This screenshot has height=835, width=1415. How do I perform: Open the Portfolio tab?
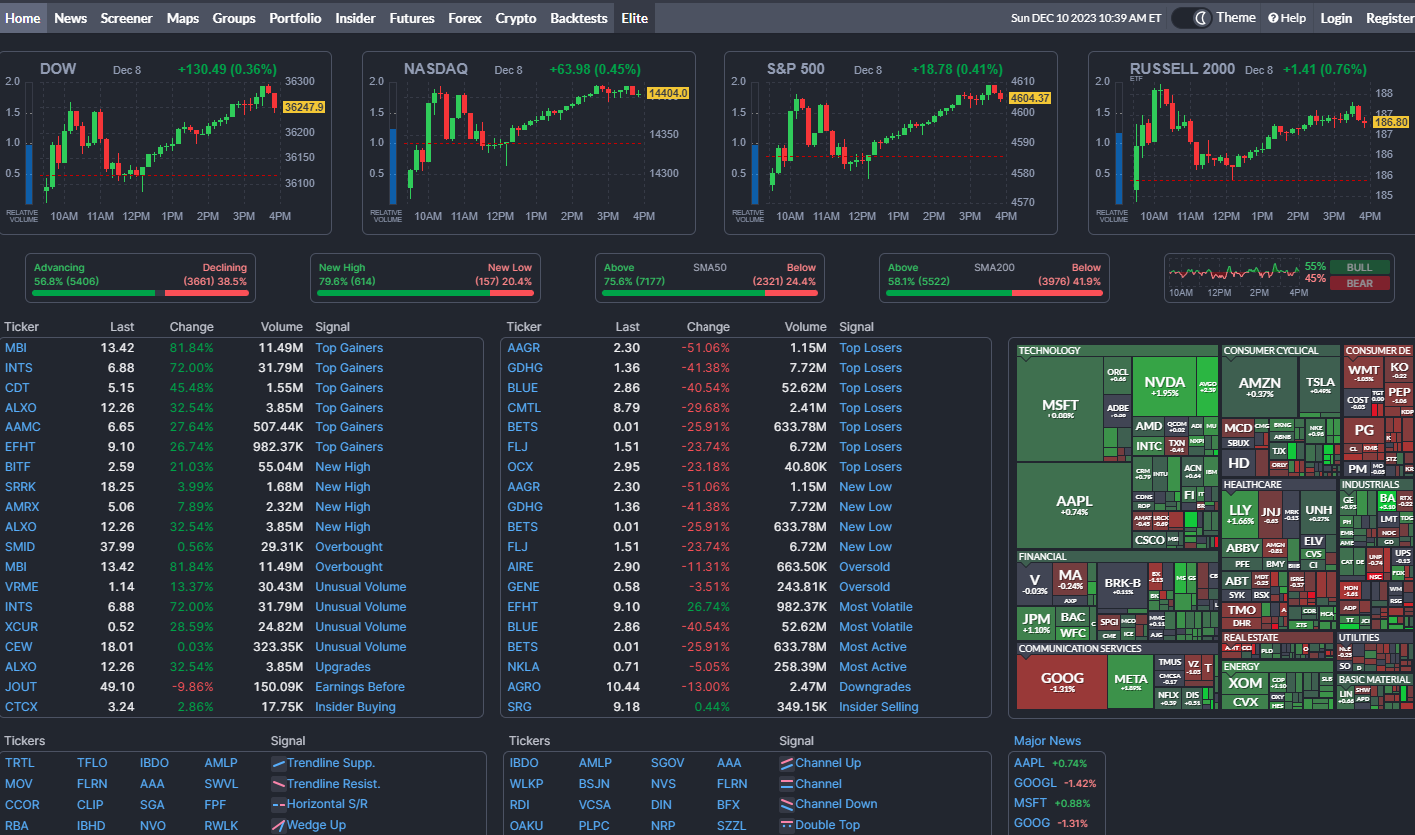point(295,18)
